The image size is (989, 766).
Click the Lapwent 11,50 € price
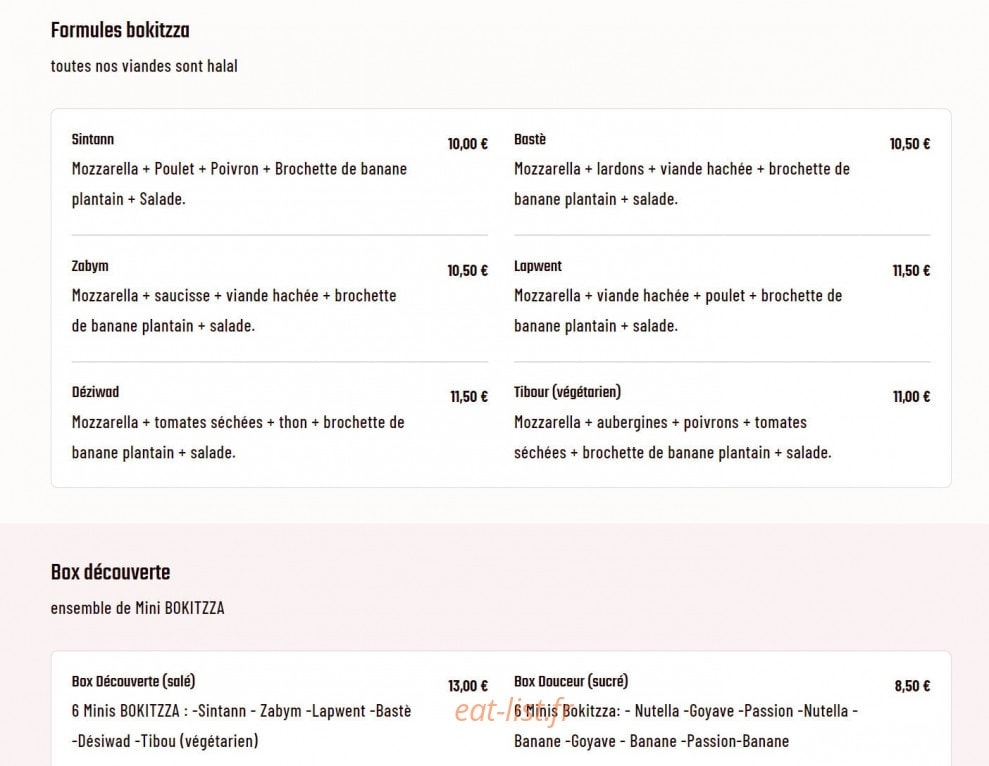click(x=911, y=271)
